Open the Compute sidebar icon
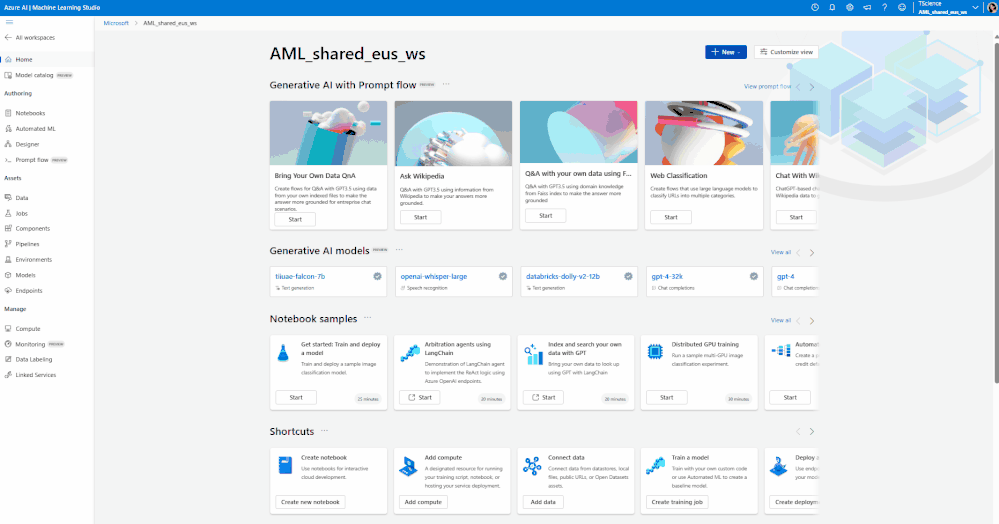The width and height of the screenshot is (999, 524). pos(8,329)
